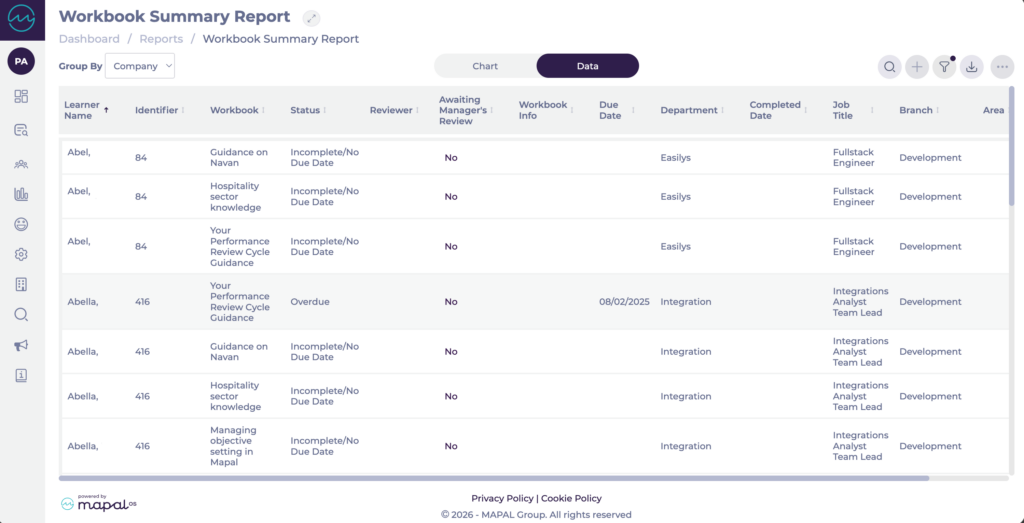
Task: Go to Dashboard in the breadcrumb
Action: pos(89,39)
